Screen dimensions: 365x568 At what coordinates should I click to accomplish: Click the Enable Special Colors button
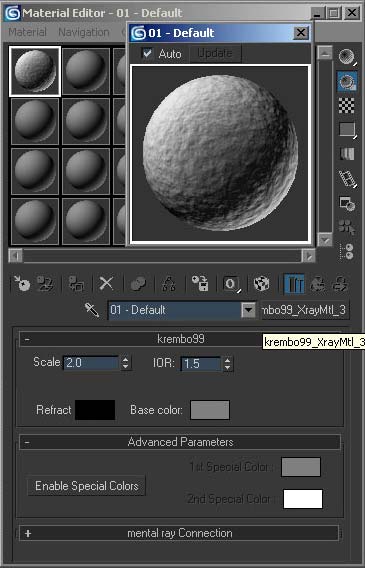click(87, 486)
